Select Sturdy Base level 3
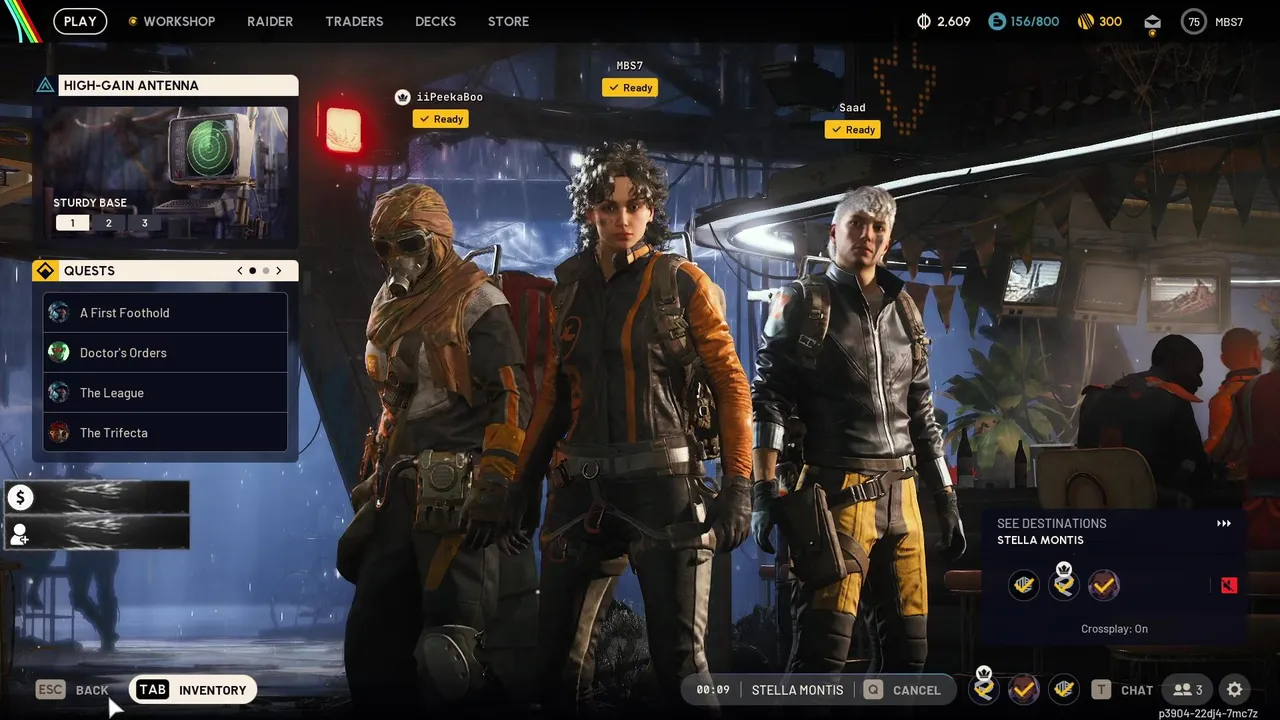1280x720 pixels. click(x=144, y=223)
